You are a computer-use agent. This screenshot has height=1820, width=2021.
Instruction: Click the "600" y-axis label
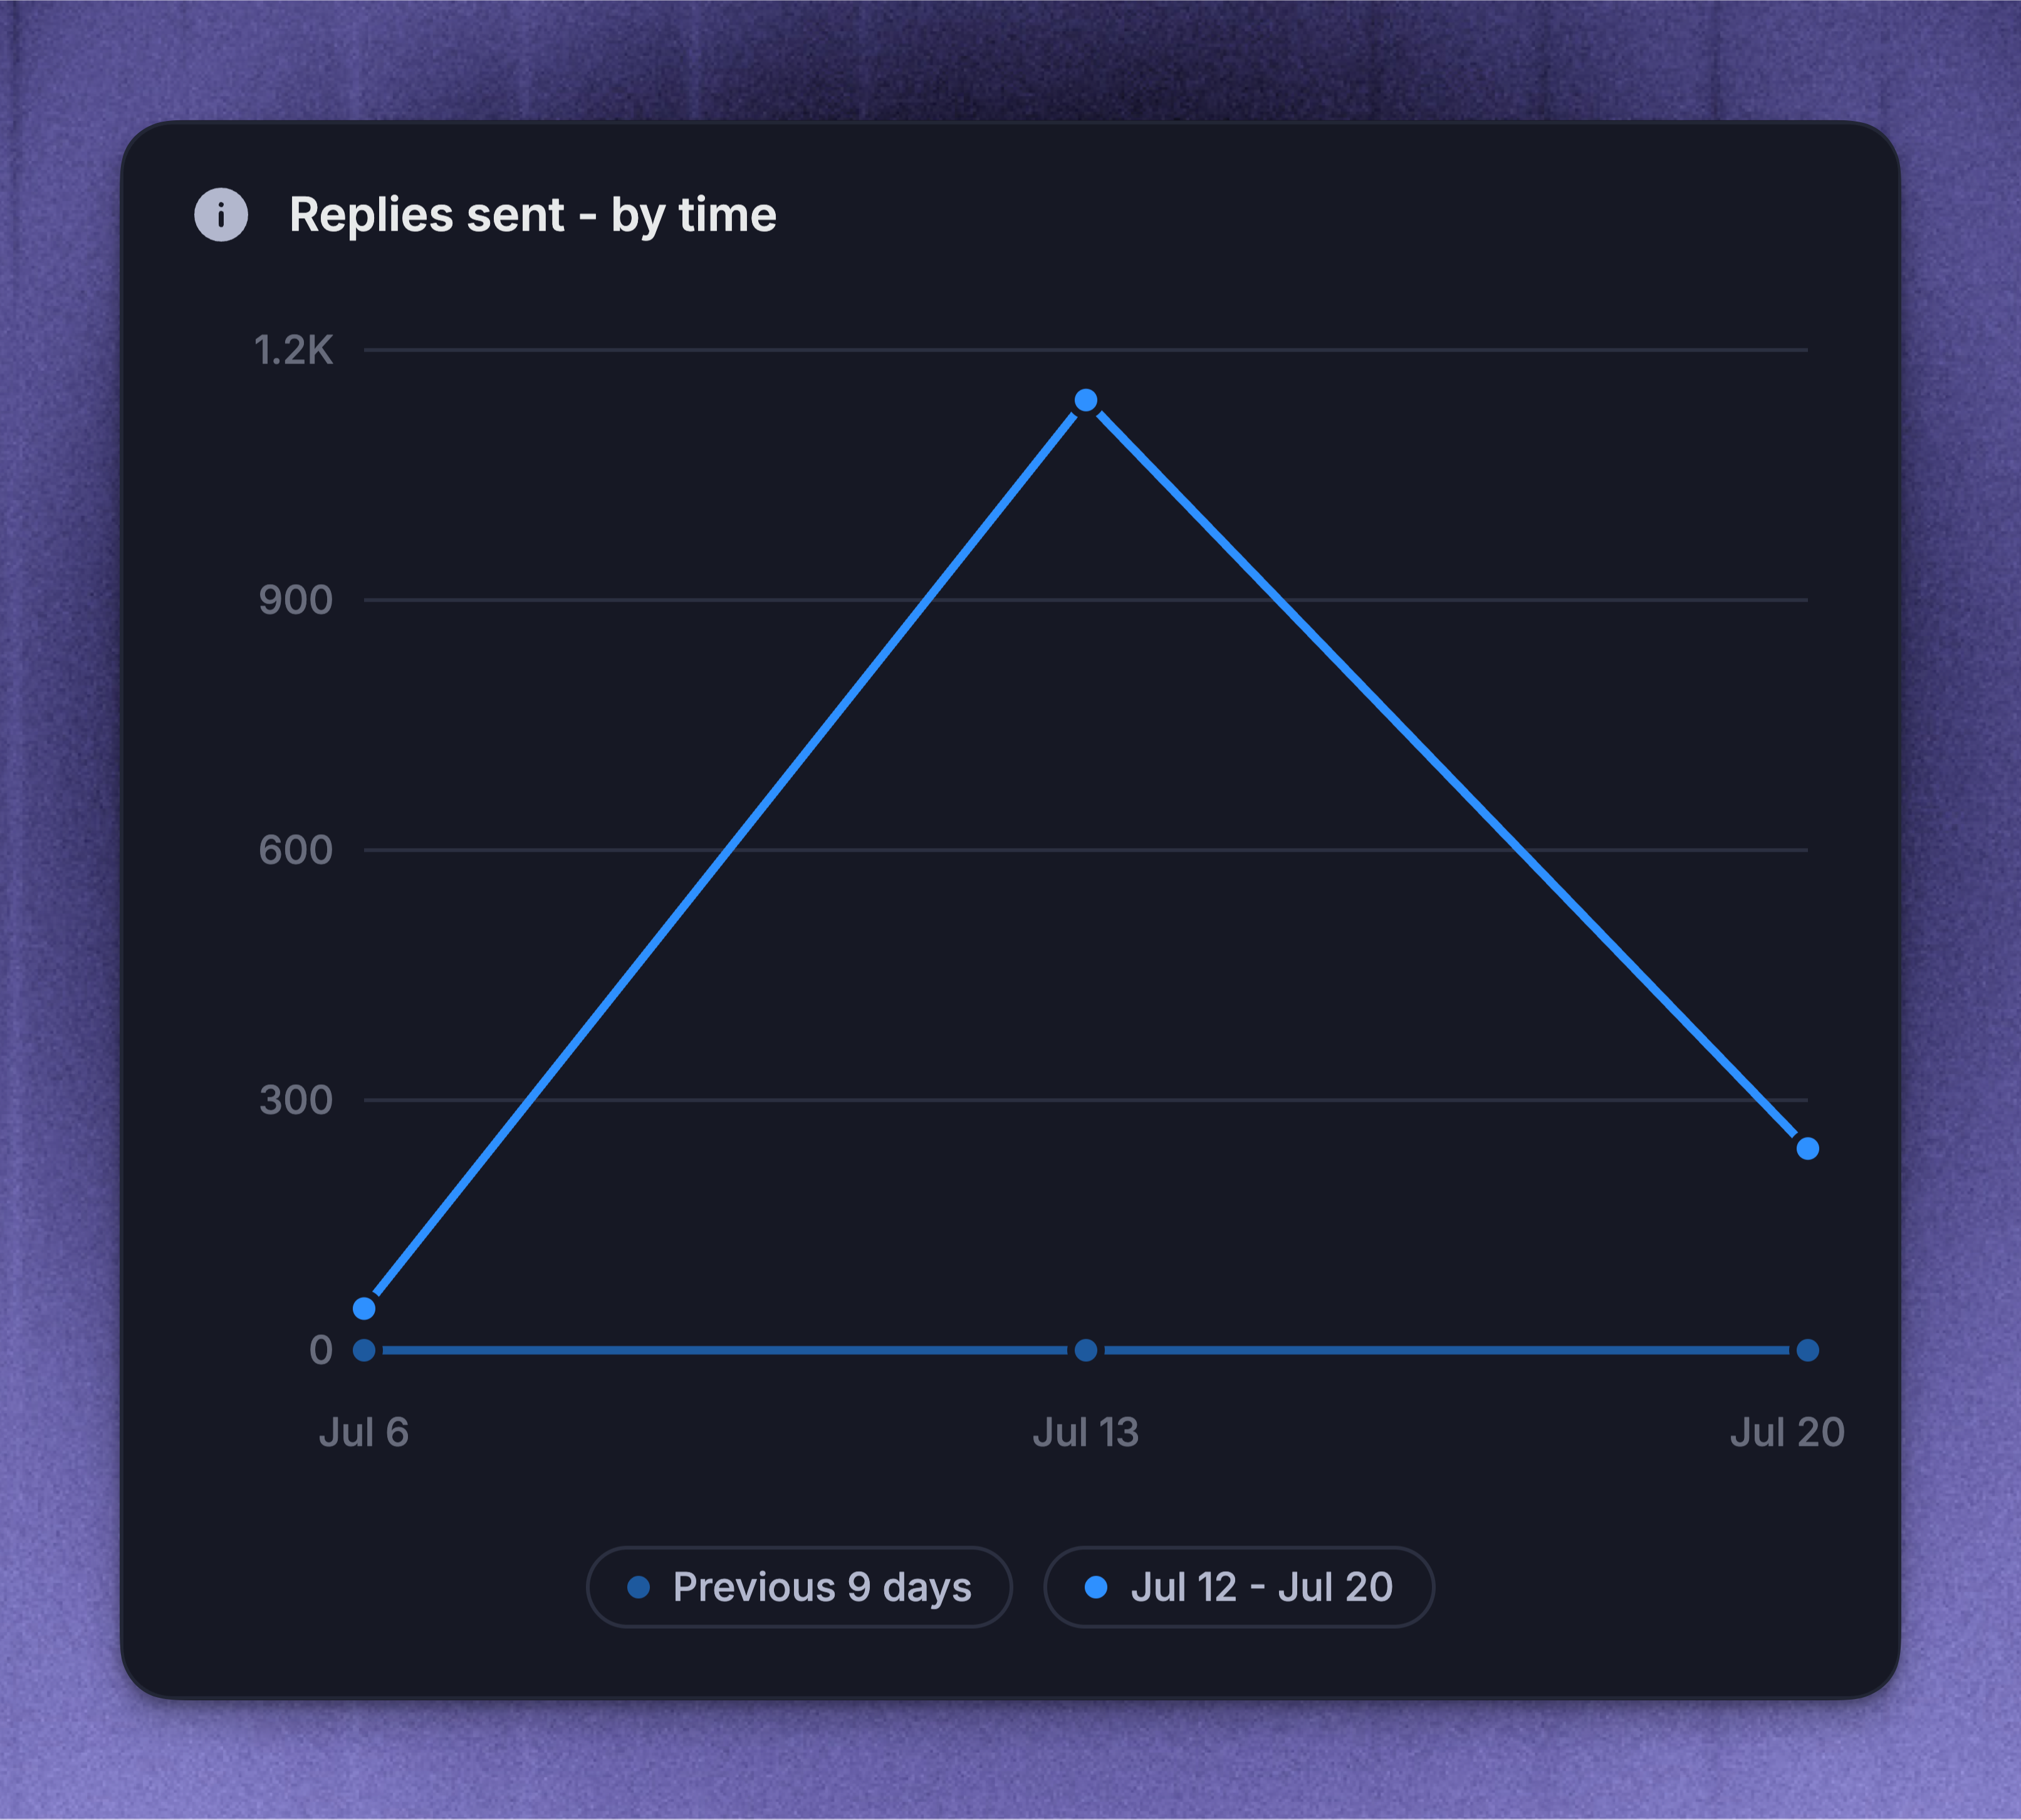click(296, 850)
